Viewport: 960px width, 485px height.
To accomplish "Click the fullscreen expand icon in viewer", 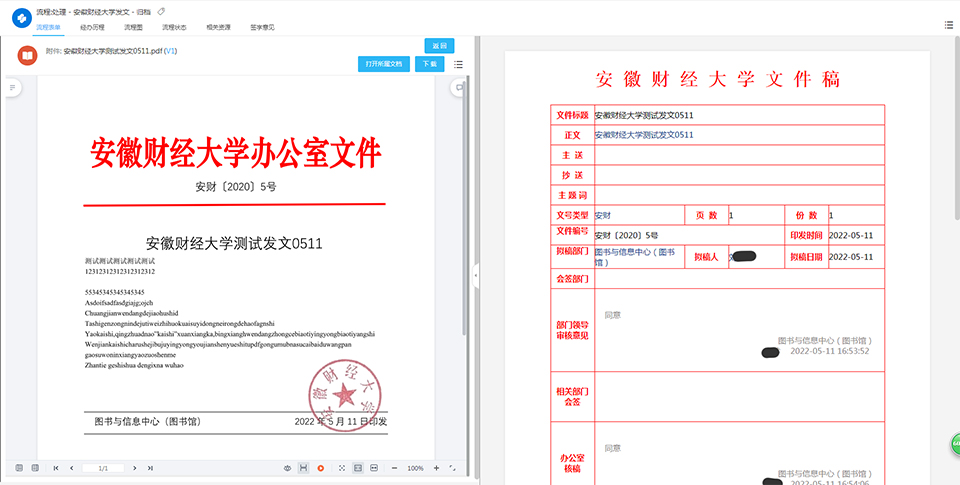I will tap(452, 468).
